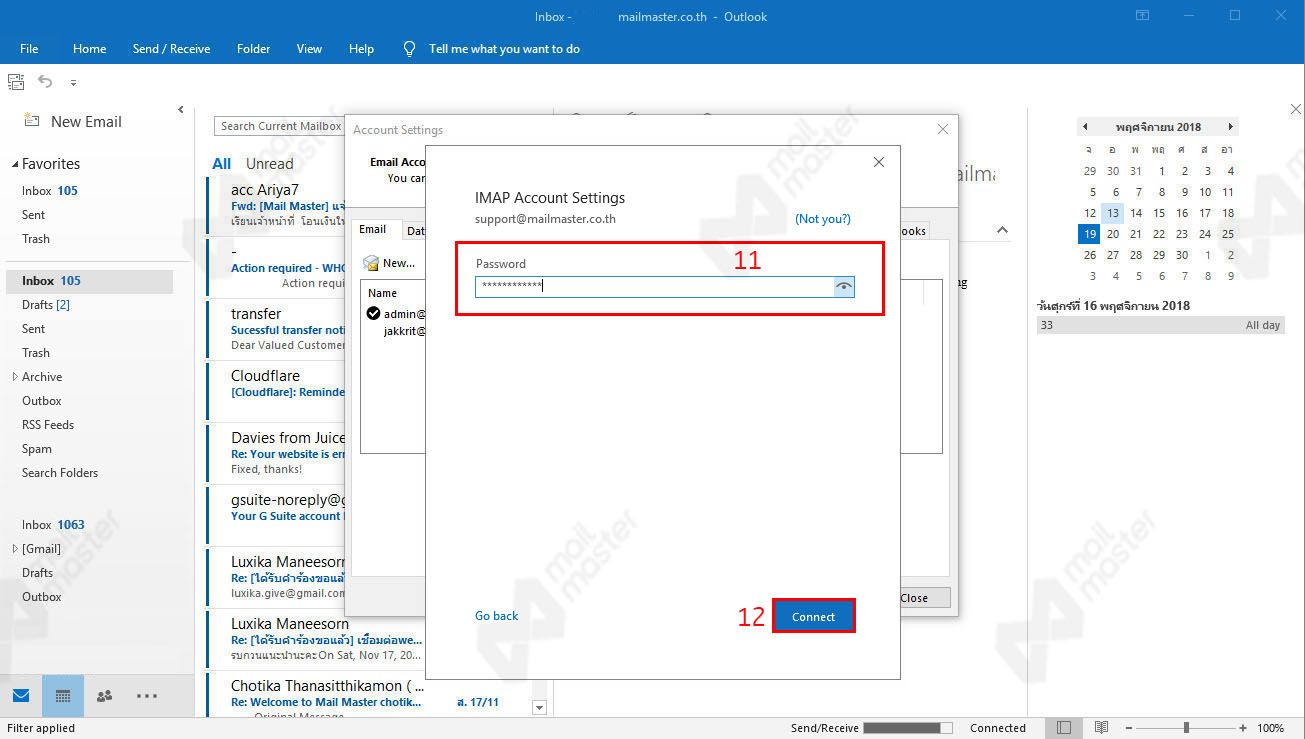This screenshot has height=739, width=1305.
Task: Click the 100% zoom level
Action: [1270, 728]
